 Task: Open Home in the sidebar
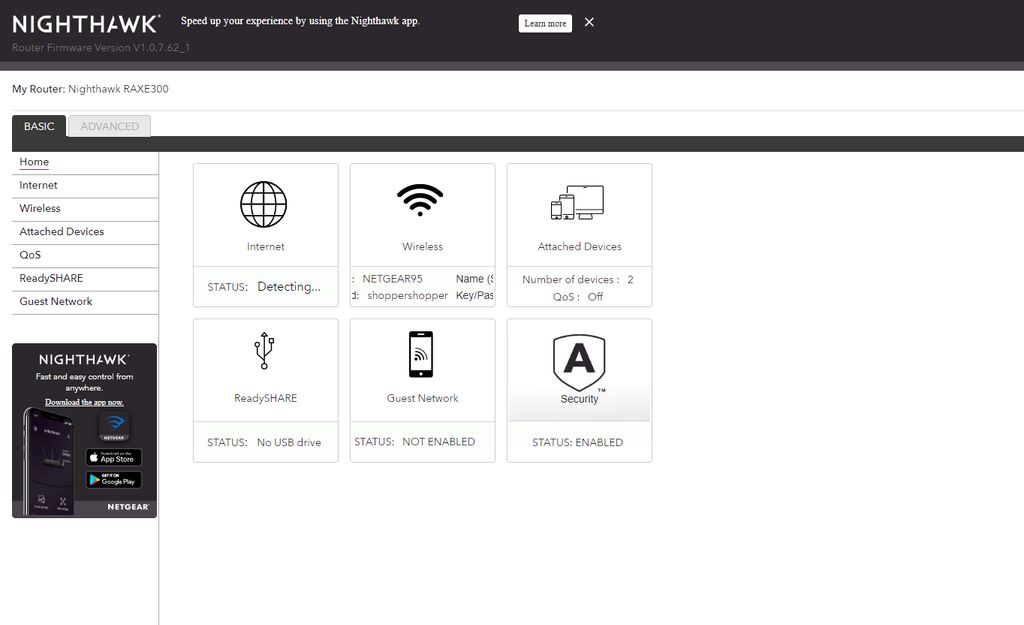pyautogui.click(x=34, y=162)
